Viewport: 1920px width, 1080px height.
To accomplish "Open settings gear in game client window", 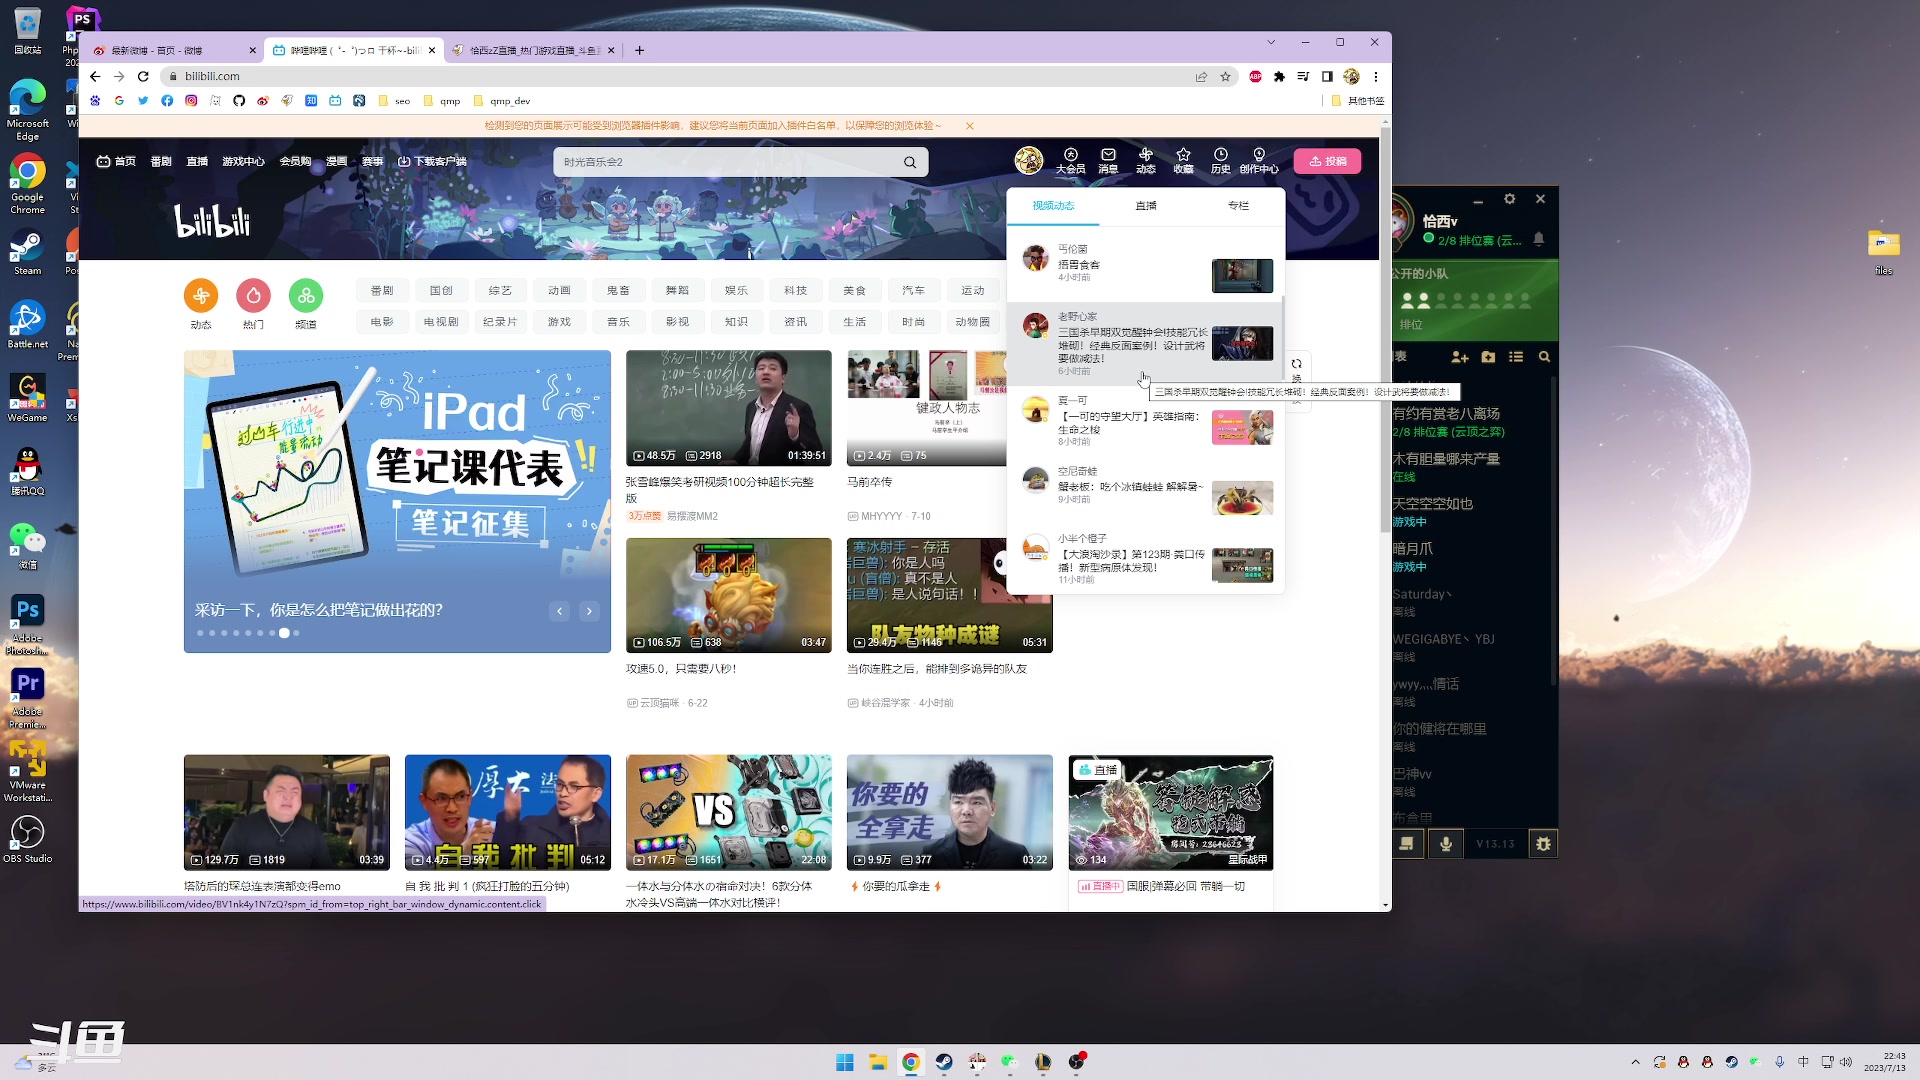I will [1510, 199].
